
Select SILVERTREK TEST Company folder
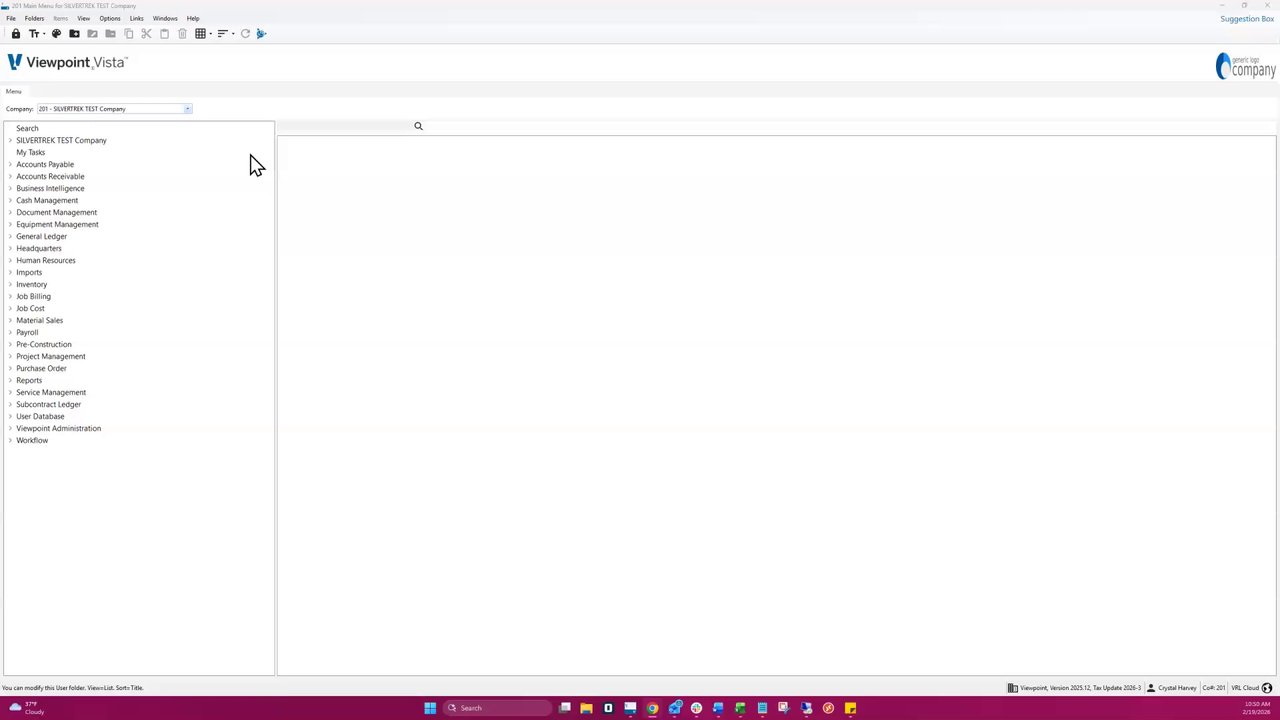61,140
